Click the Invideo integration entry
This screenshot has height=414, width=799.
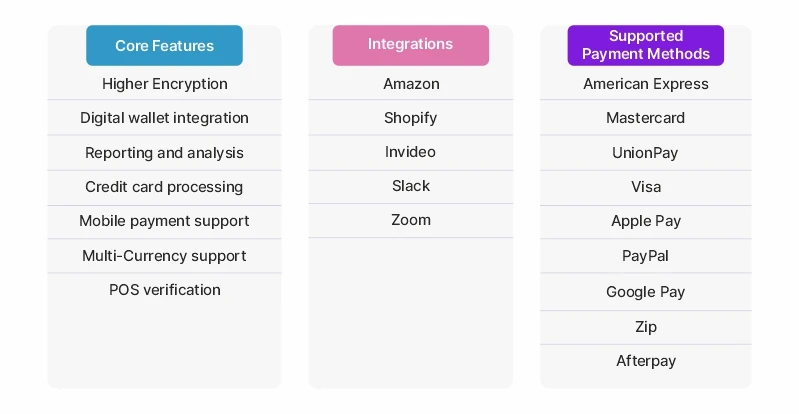point(410,152)
